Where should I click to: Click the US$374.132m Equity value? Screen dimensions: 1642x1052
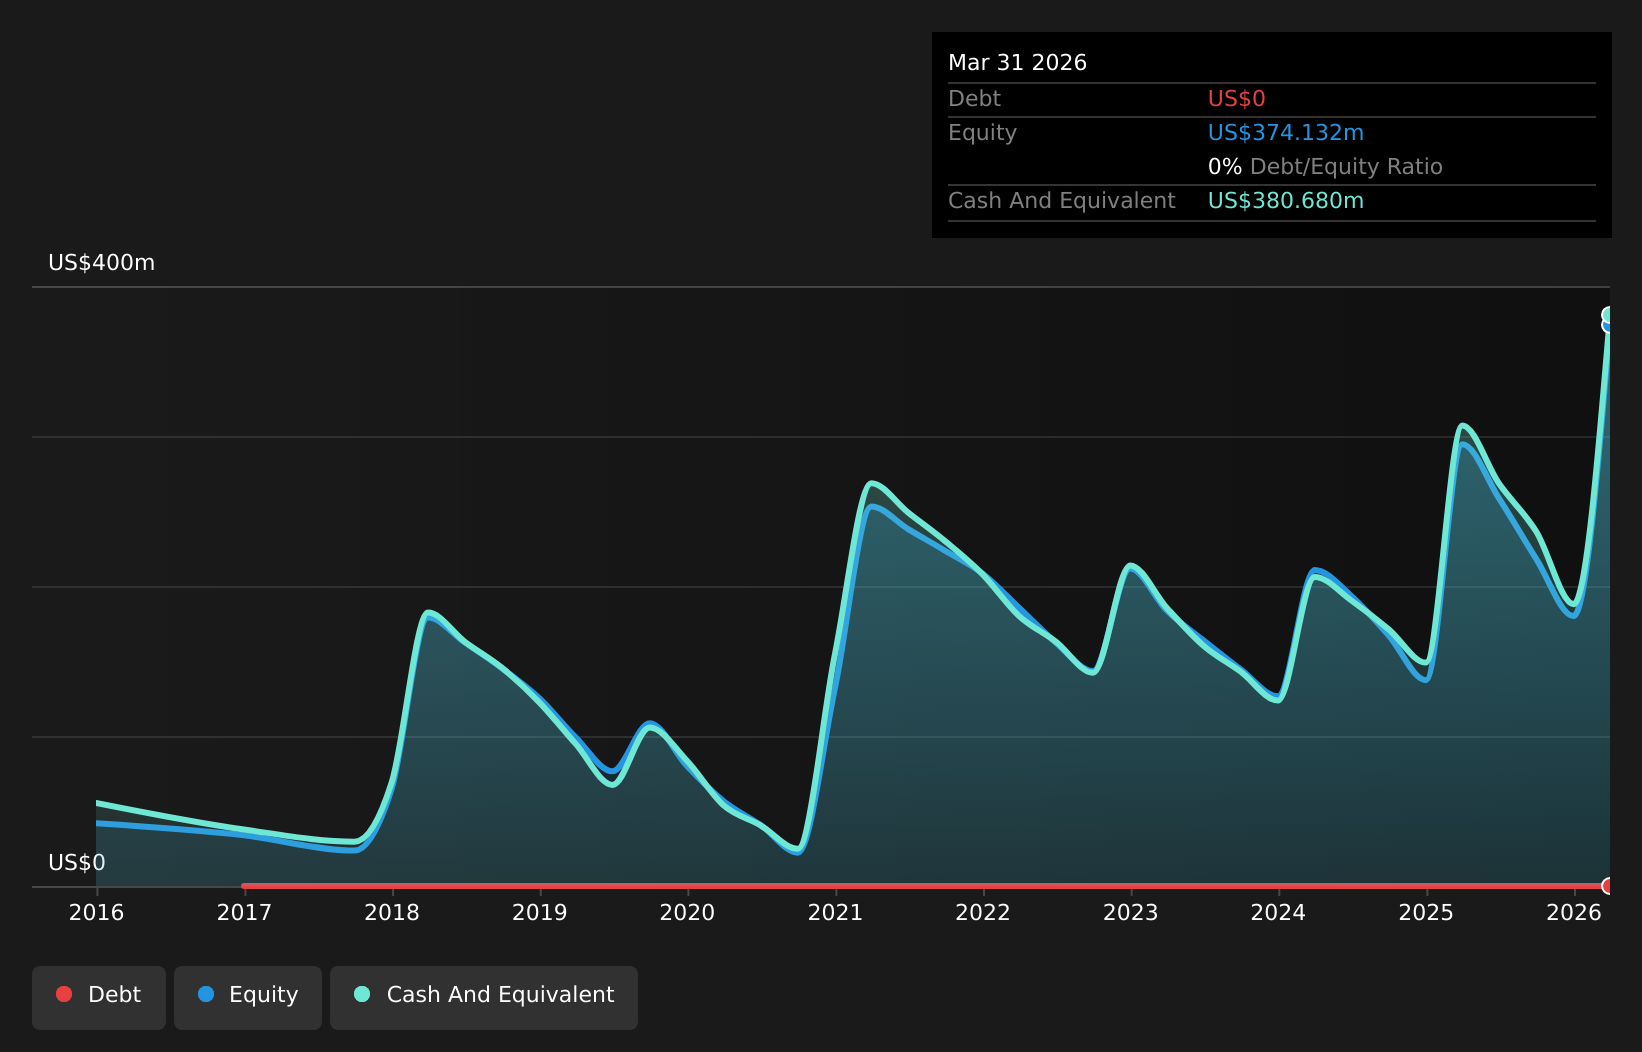[x=1286, y=133]
